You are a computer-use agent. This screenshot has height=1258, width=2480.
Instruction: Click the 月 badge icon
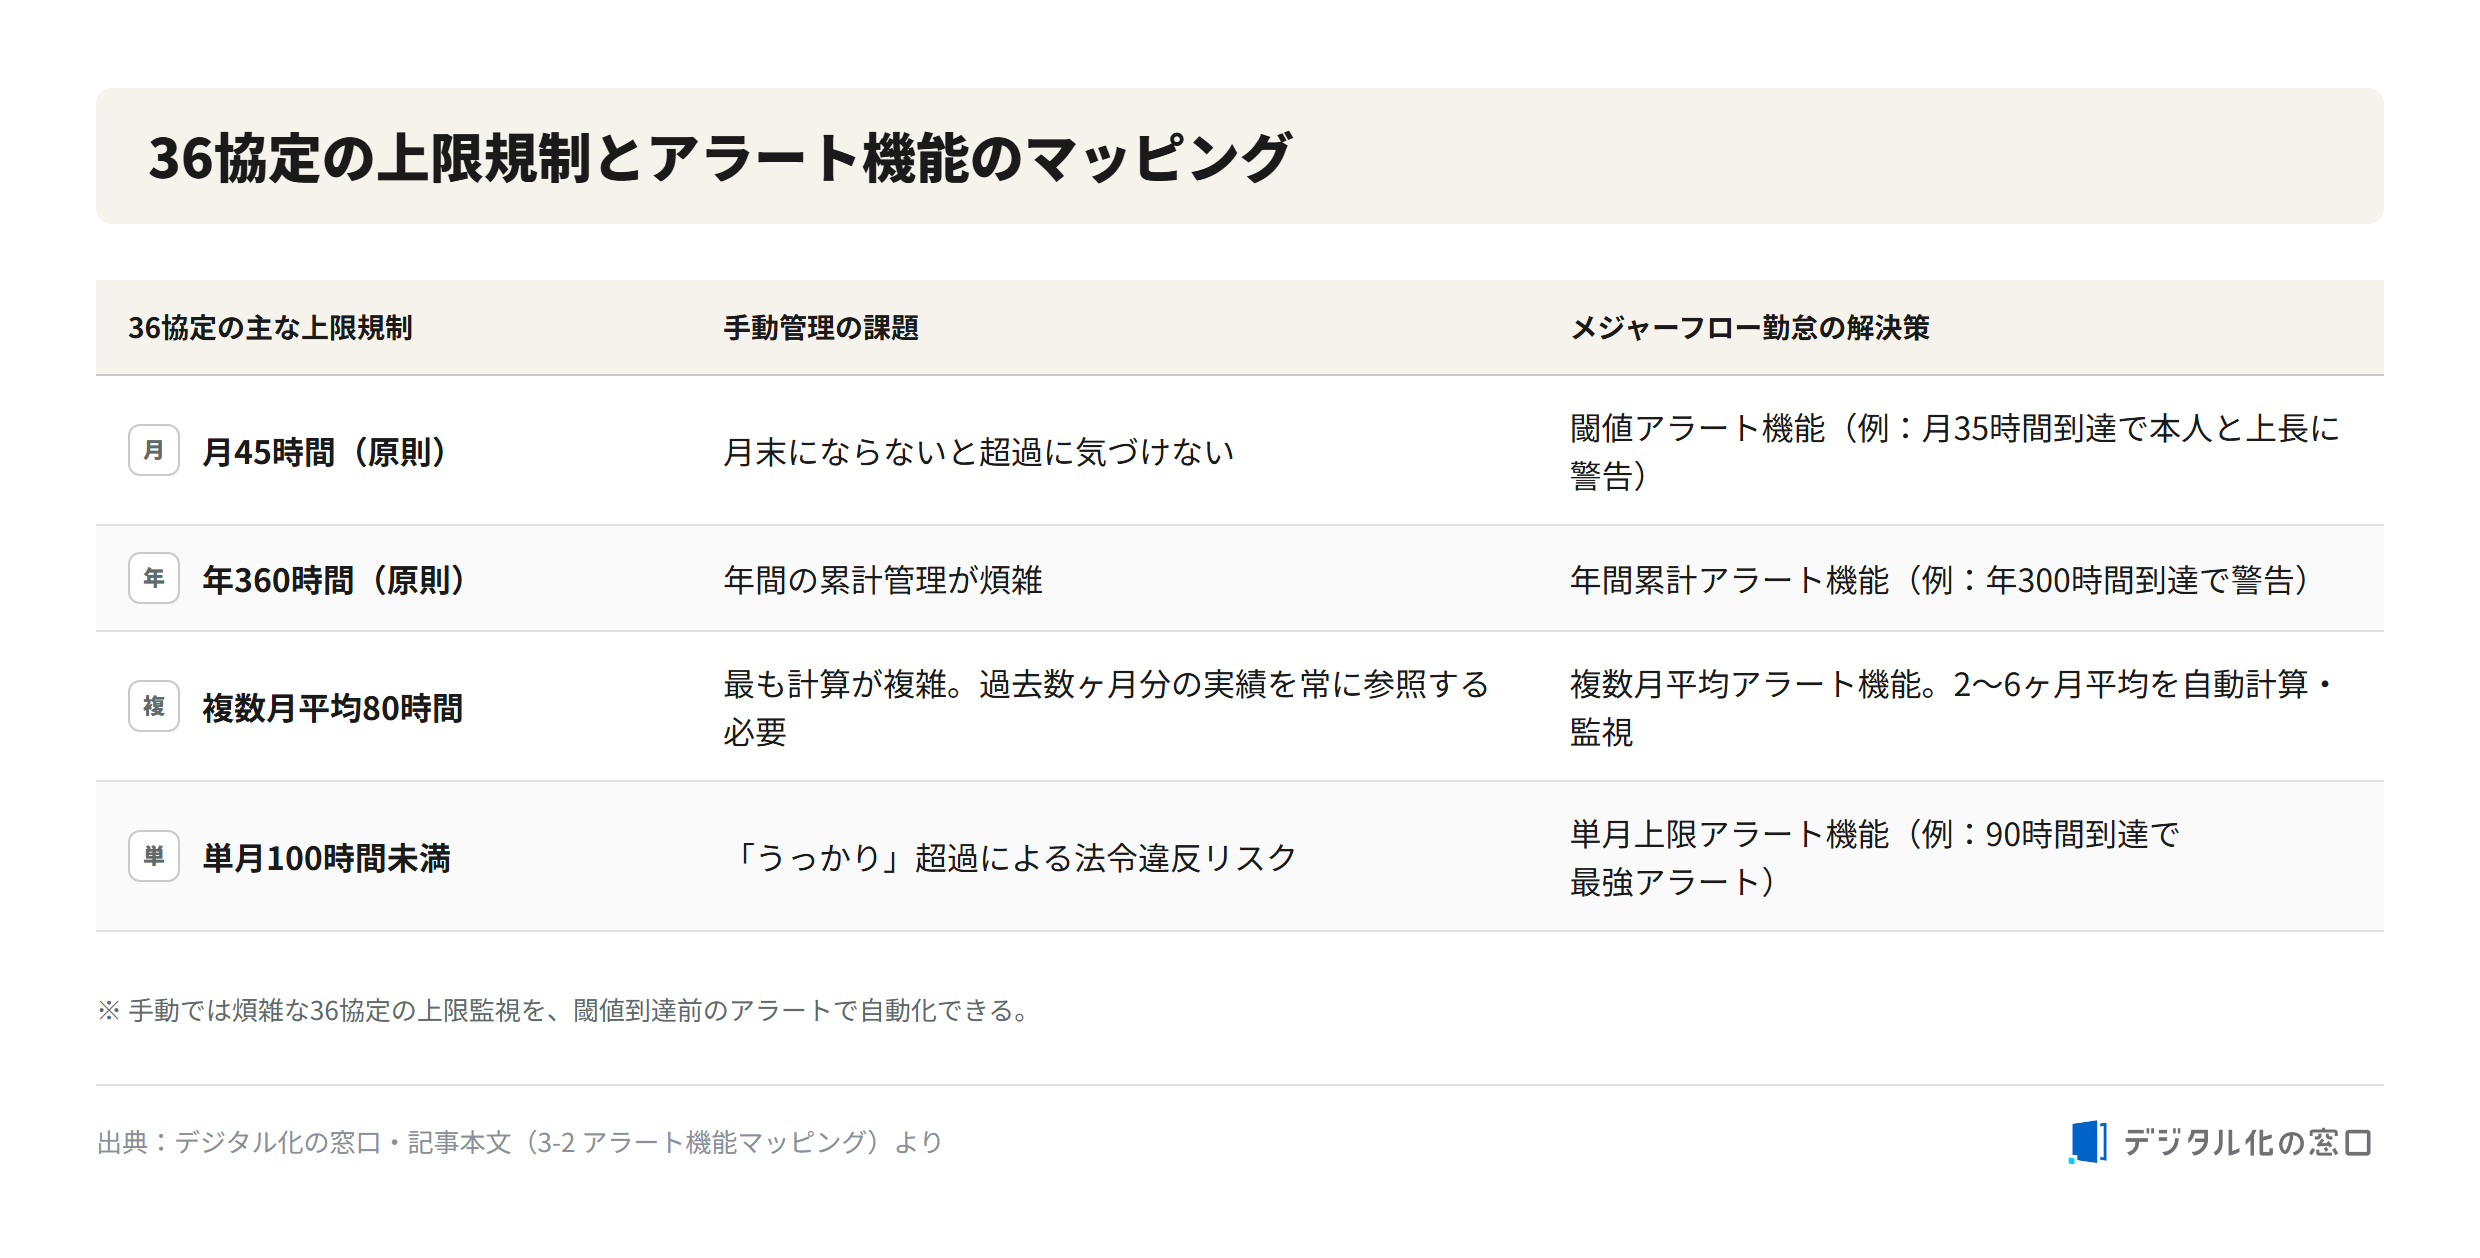[x=154, y=450]
